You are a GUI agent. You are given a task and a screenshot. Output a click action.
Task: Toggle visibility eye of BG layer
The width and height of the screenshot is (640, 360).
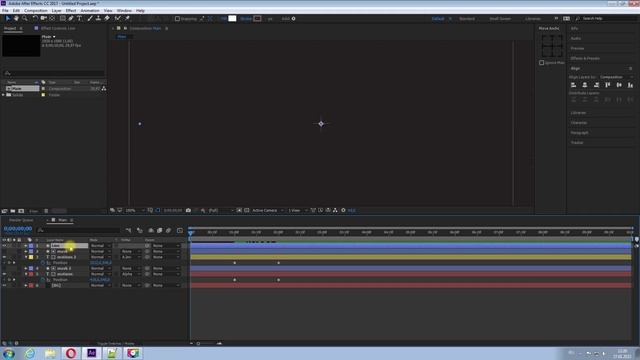coord(4,285)
